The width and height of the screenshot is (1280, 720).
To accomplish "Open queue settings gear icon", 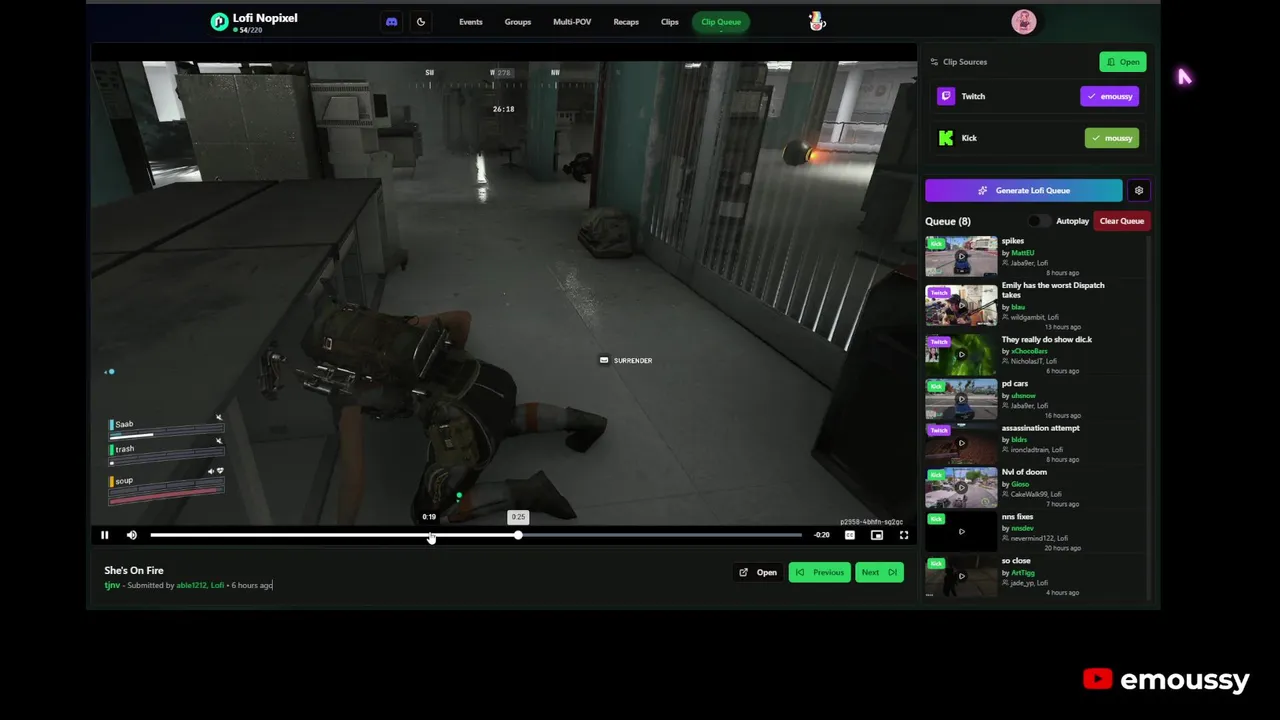I will tap(1139, 190).
